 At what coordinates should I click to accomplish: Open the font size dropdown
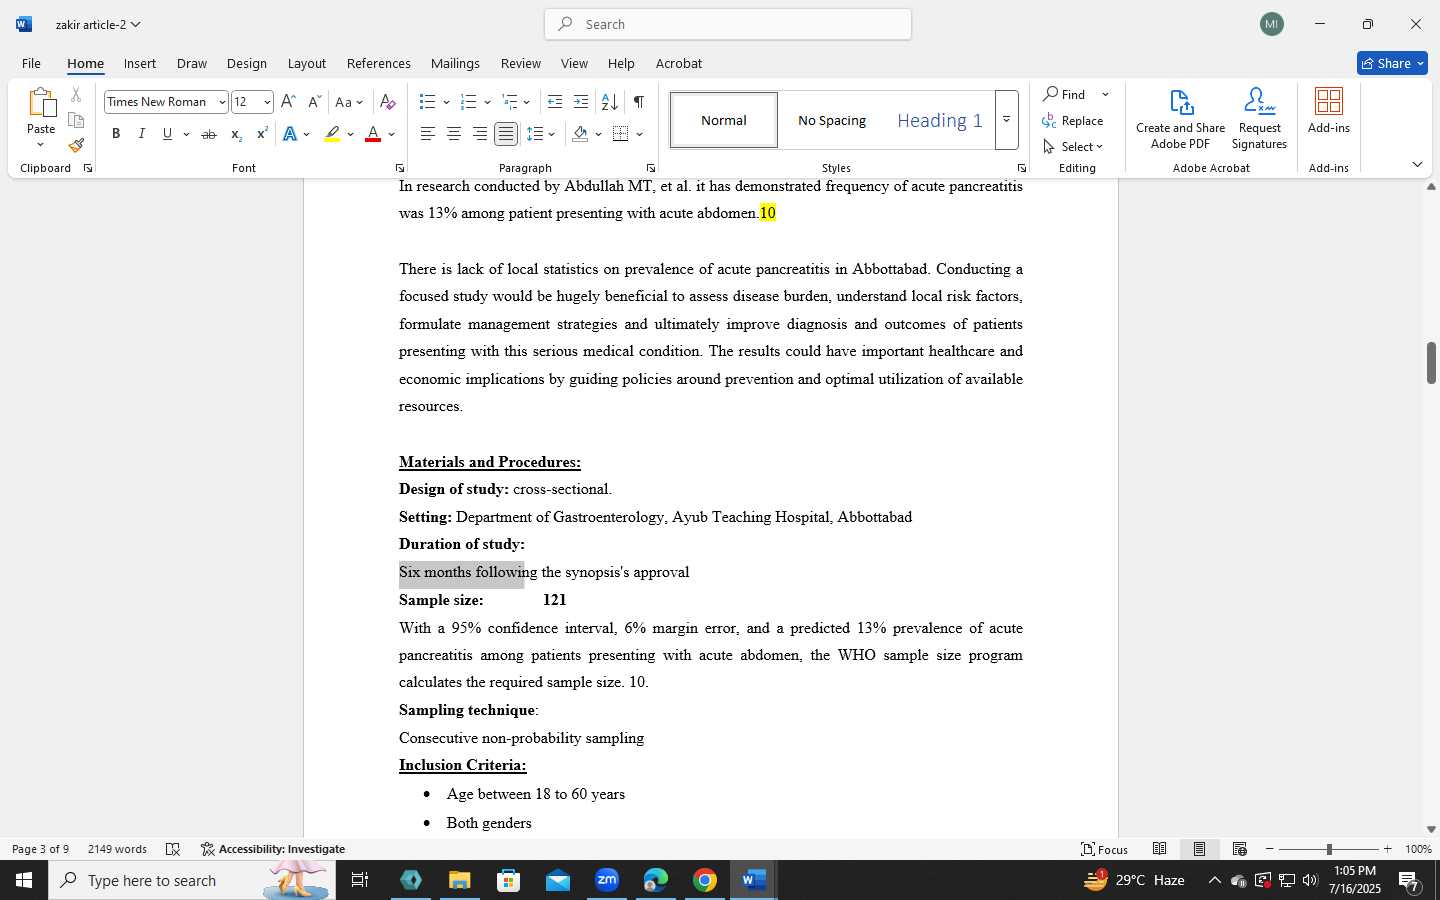tap(267, 102)
